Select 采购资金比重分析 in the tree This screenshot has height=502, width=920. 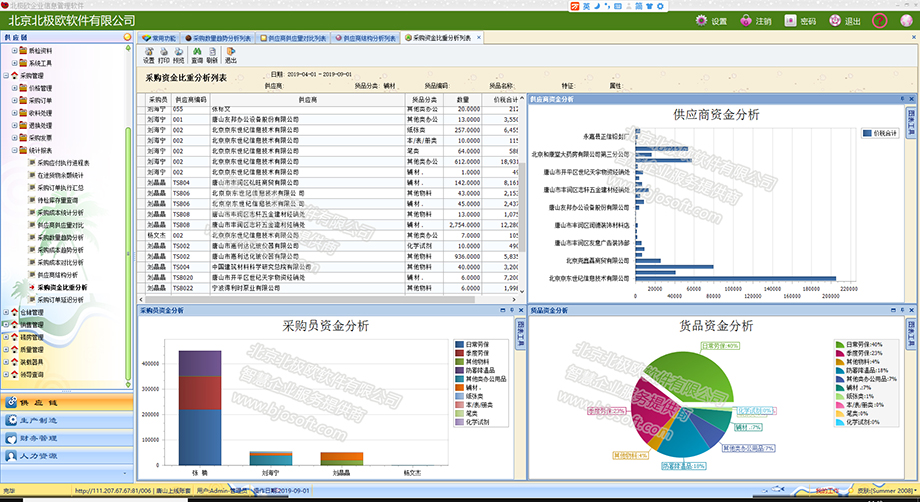[x=62, y=287]
